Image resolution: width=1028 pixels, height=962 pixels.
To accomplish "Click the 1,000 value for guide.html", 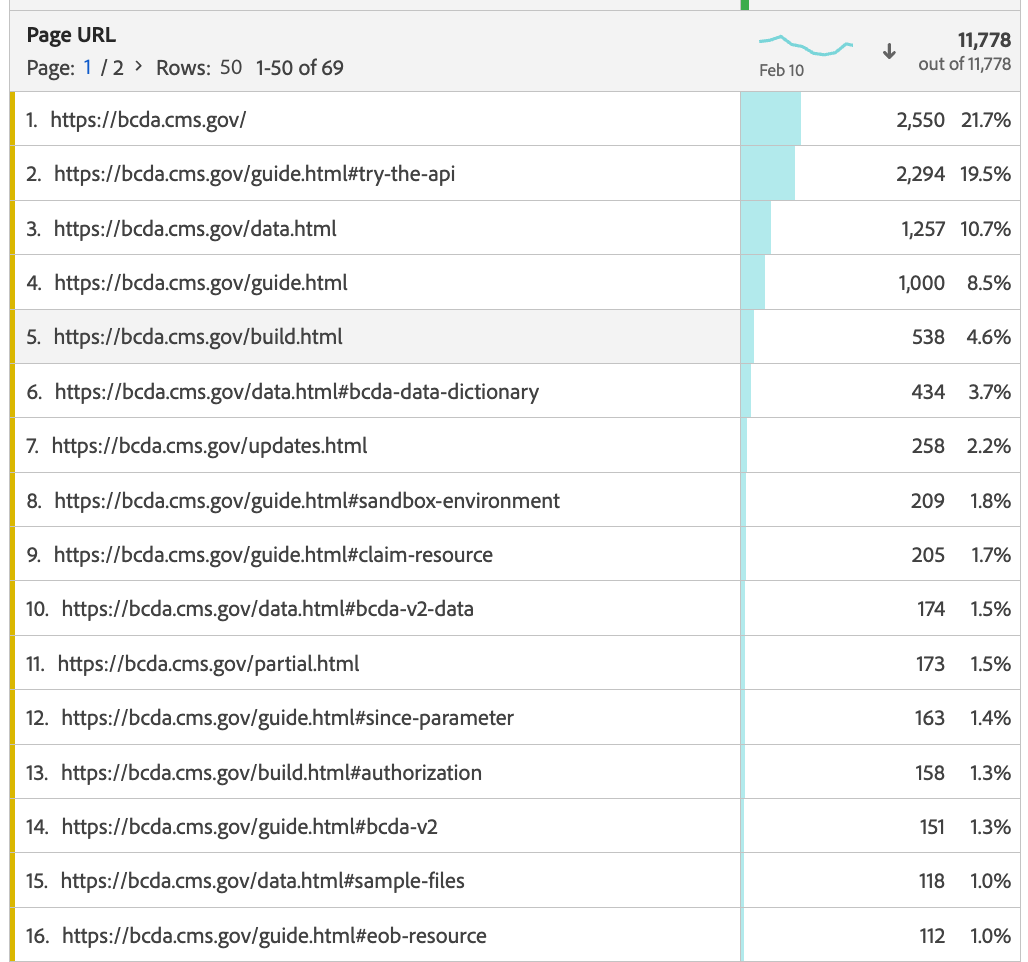I will coord(921,283).
